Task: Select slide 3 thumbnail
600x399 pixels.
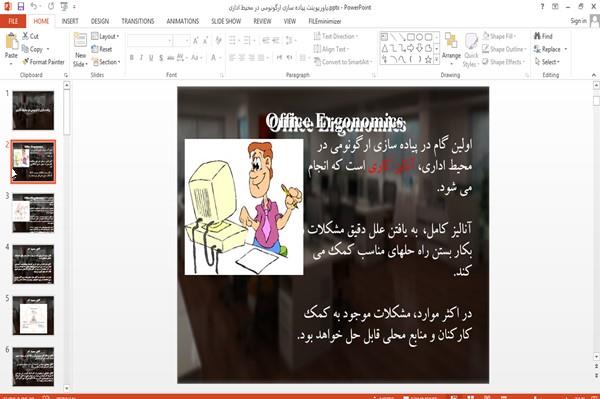Action: pyautogui.click(x=33, y=213)
